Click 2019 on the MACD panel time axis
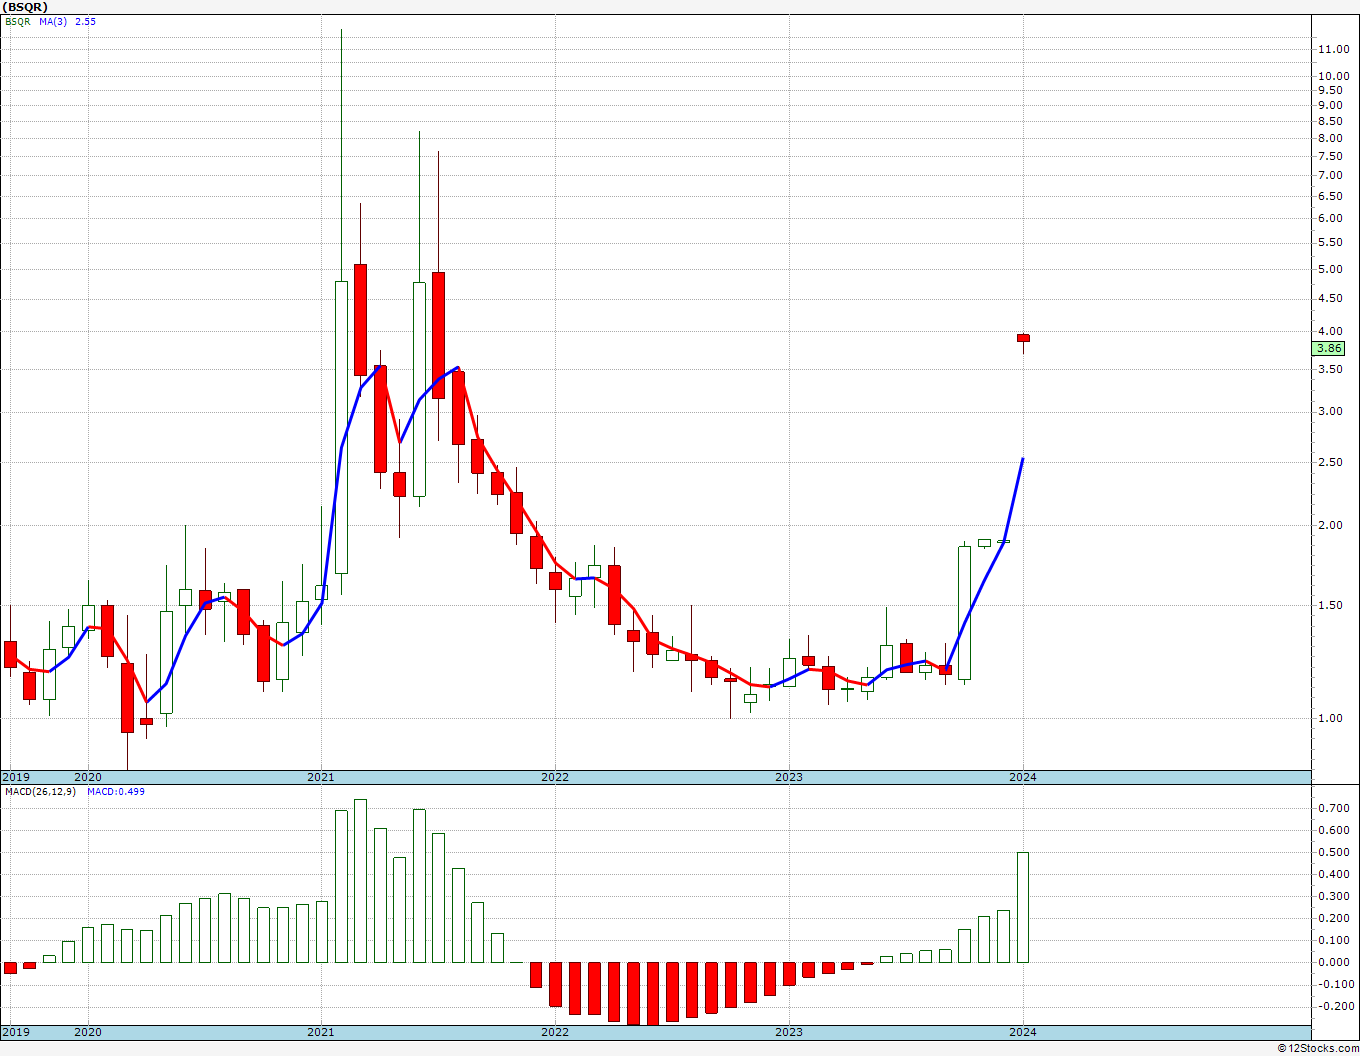Screen dimensions: 1360x1056 pyautogui.click(x=15, y=1032)
